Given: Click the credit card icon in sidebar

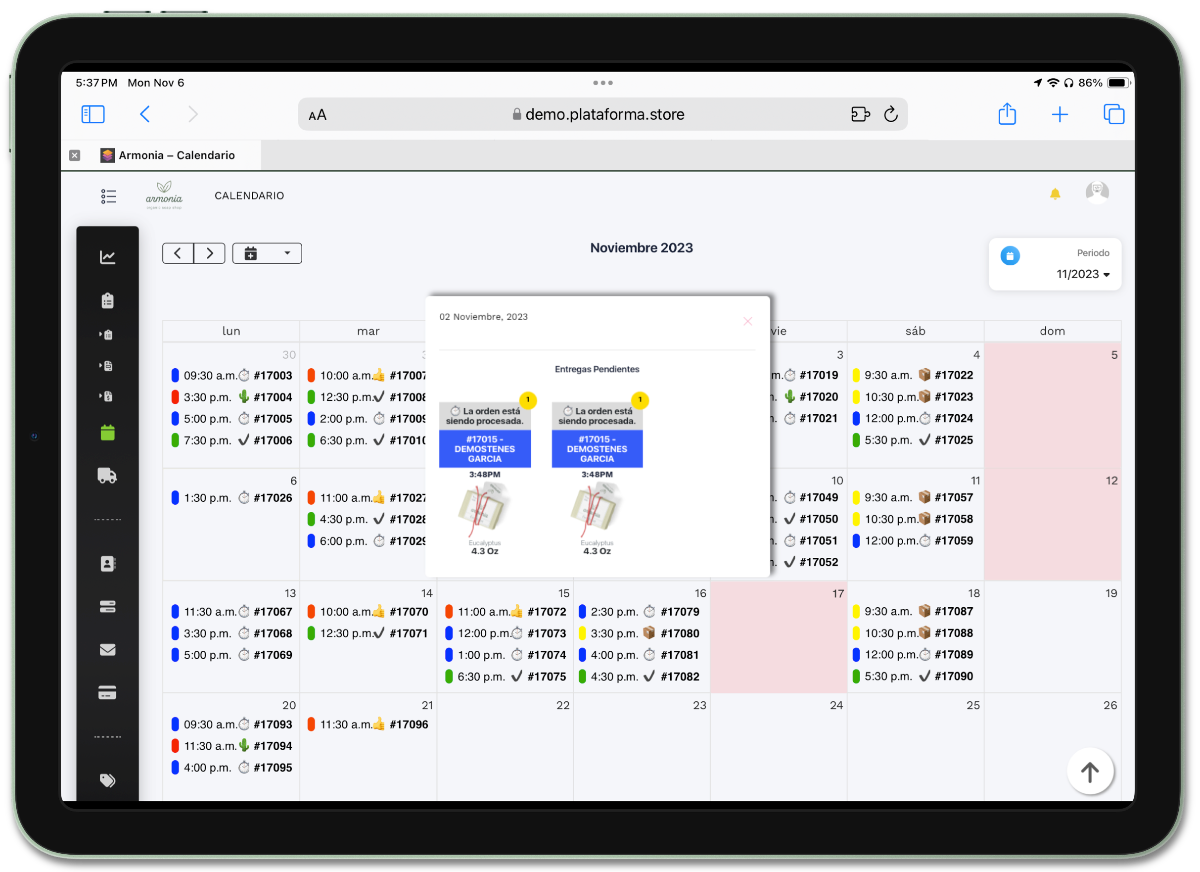Looking at the screenshot, I should 108,692.
